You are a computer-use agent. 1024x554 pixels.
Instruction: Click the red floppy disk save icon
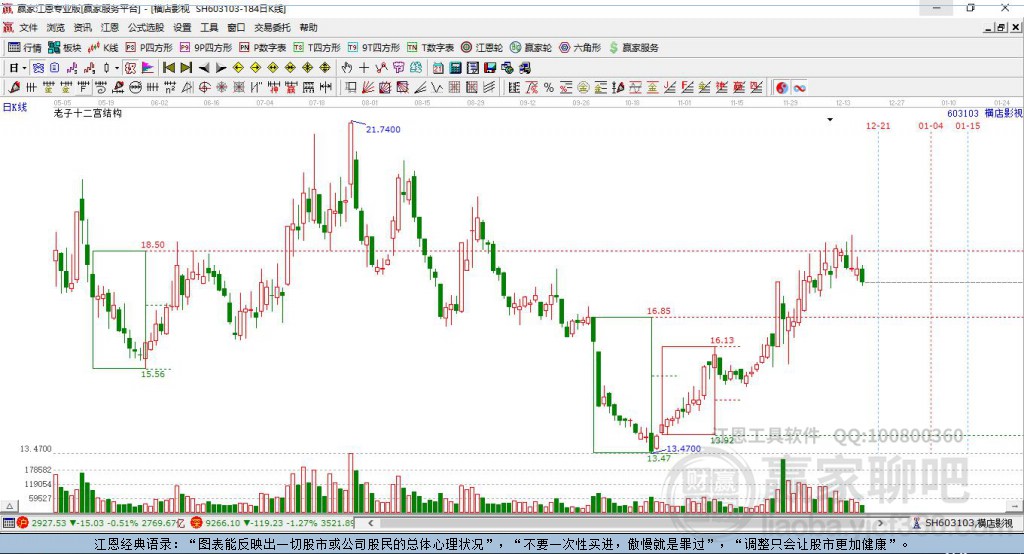490,67
